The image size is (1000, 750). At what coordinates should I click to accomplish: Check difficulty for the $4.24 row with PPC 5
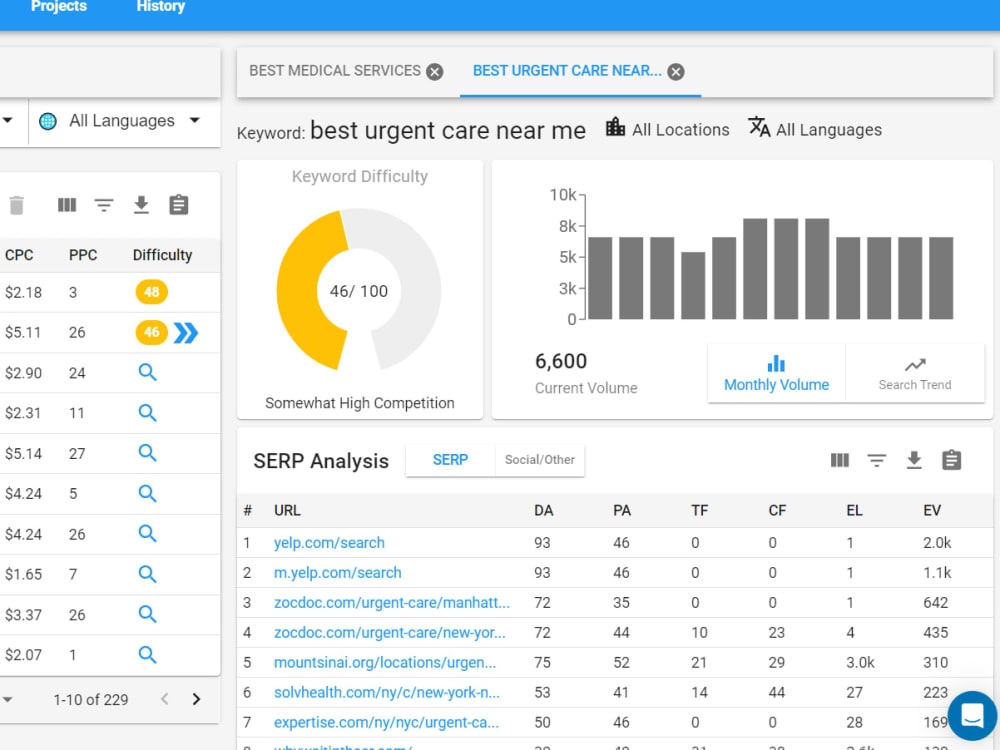tap(147, 493)
